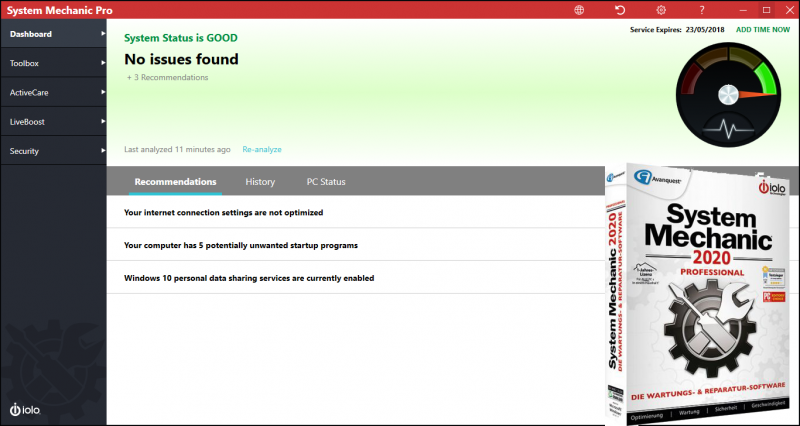Click the Service Expires date 23/05/2018
This screenshot has width=800, height=426.
click(705, 30)
